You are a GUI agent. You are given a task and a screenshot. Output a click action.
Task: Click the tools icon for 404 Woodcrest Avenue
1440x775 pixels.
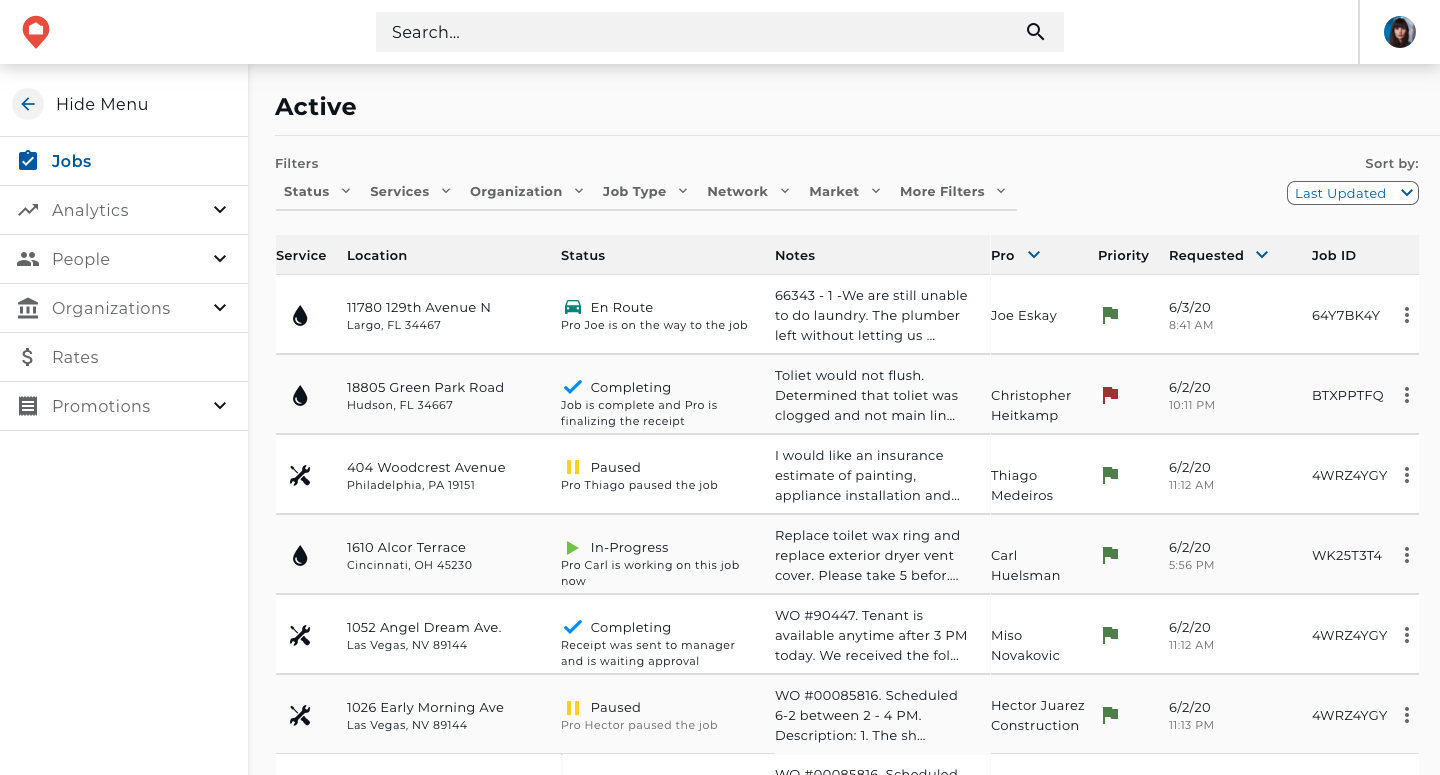pyautogui.click(x=300, y=476)
